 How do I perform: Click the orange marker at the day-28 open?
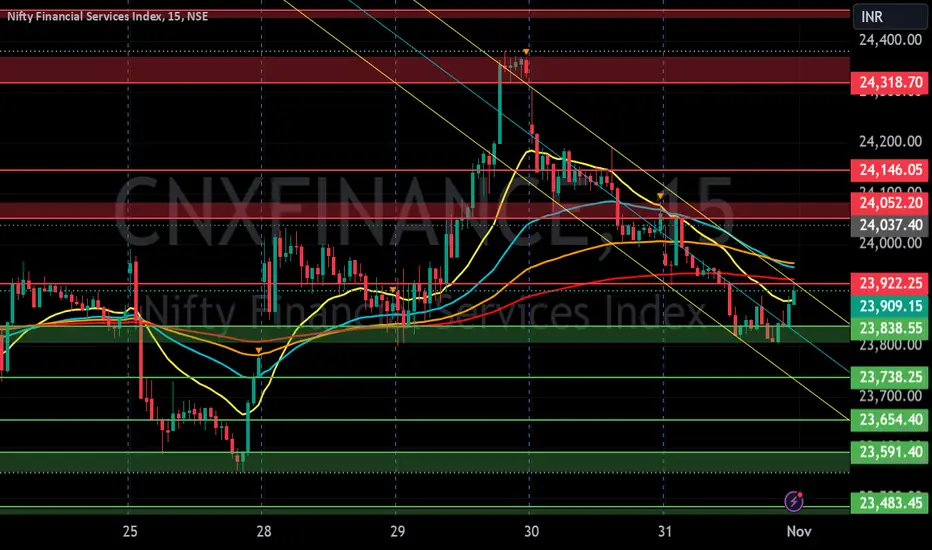[x=259, y=351]
